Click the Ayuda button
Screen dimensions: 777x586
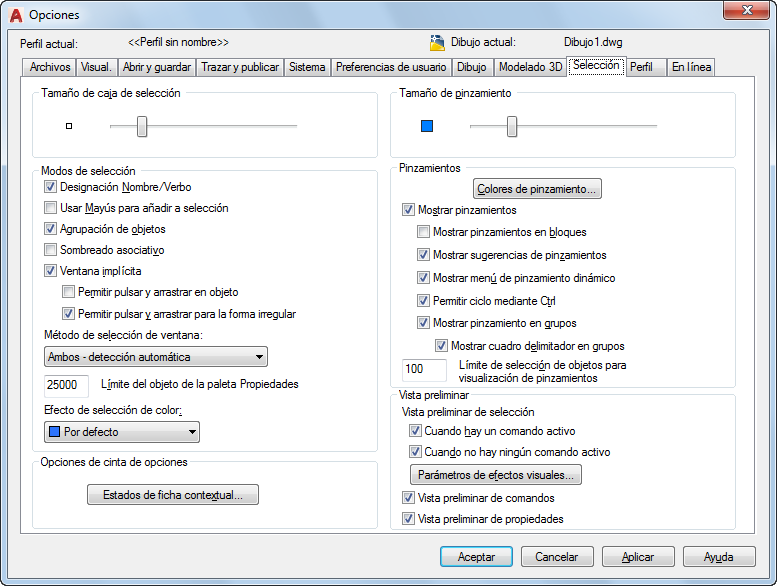point(719,557)
